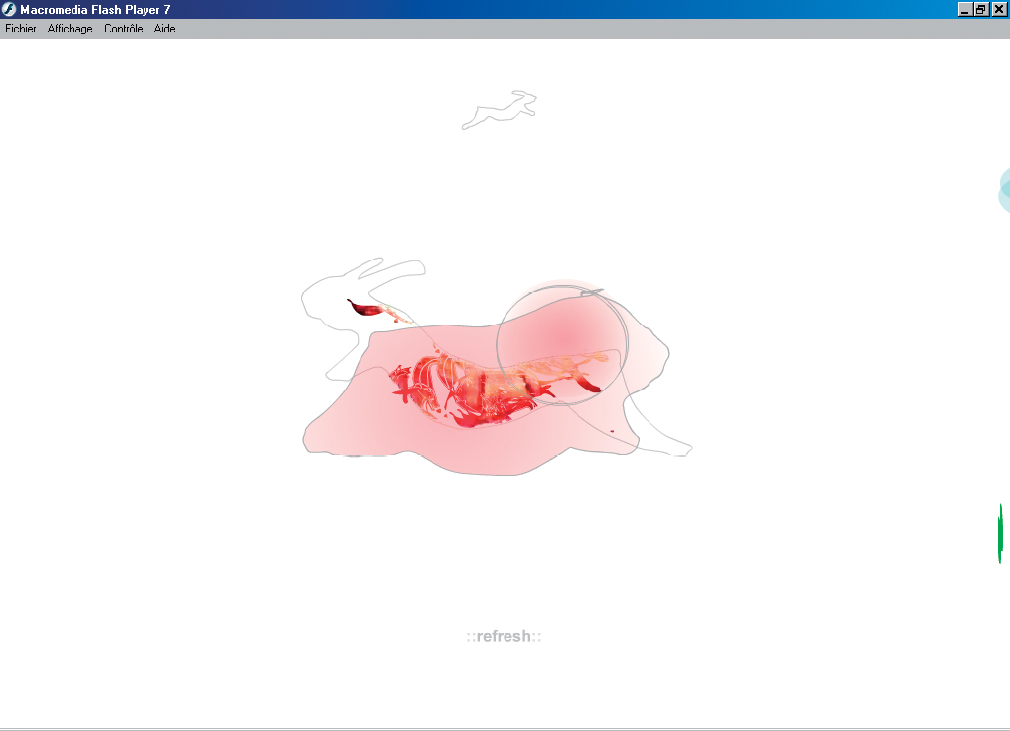The height and width of the screenshot is (731, 1010).
Task: Minimize the Flash Player window
Action: [964, 9]
